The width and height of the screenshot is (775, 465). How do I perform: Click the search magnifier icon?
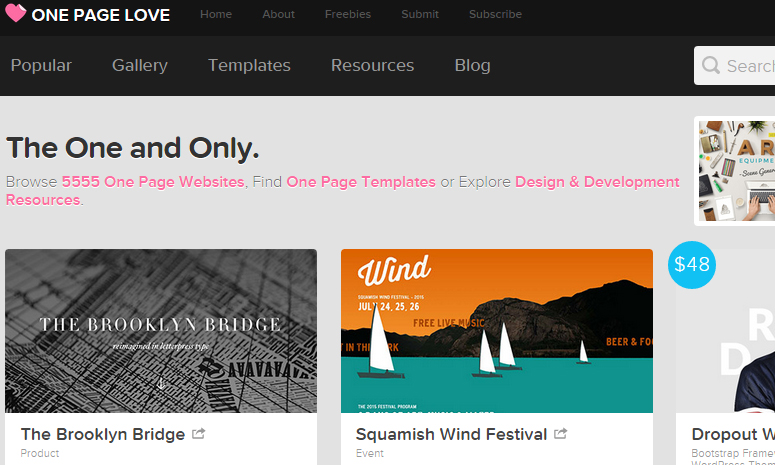tap(711, 65)
